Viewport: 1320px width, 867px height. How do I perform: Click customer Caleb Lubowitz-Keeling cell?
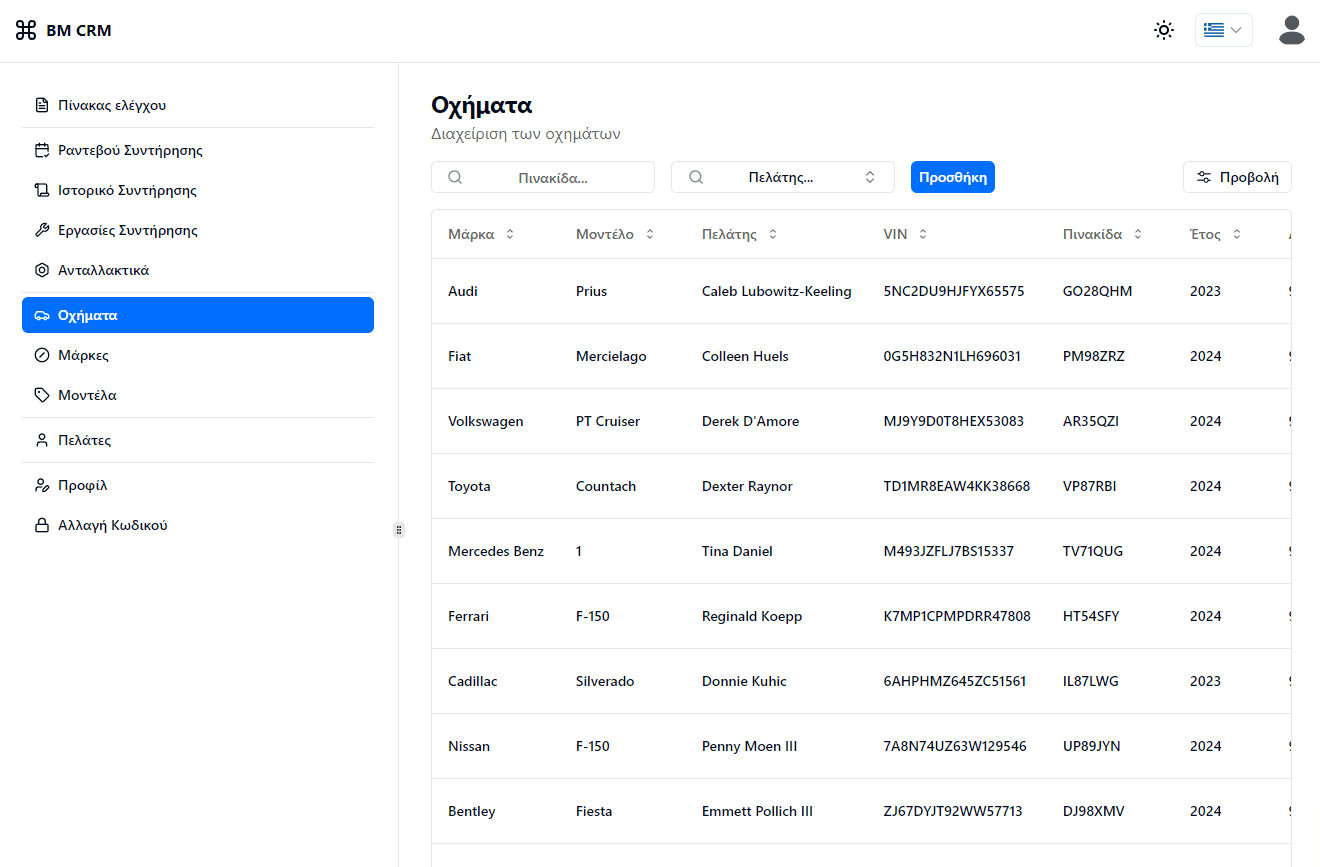(x=777, y=291)
